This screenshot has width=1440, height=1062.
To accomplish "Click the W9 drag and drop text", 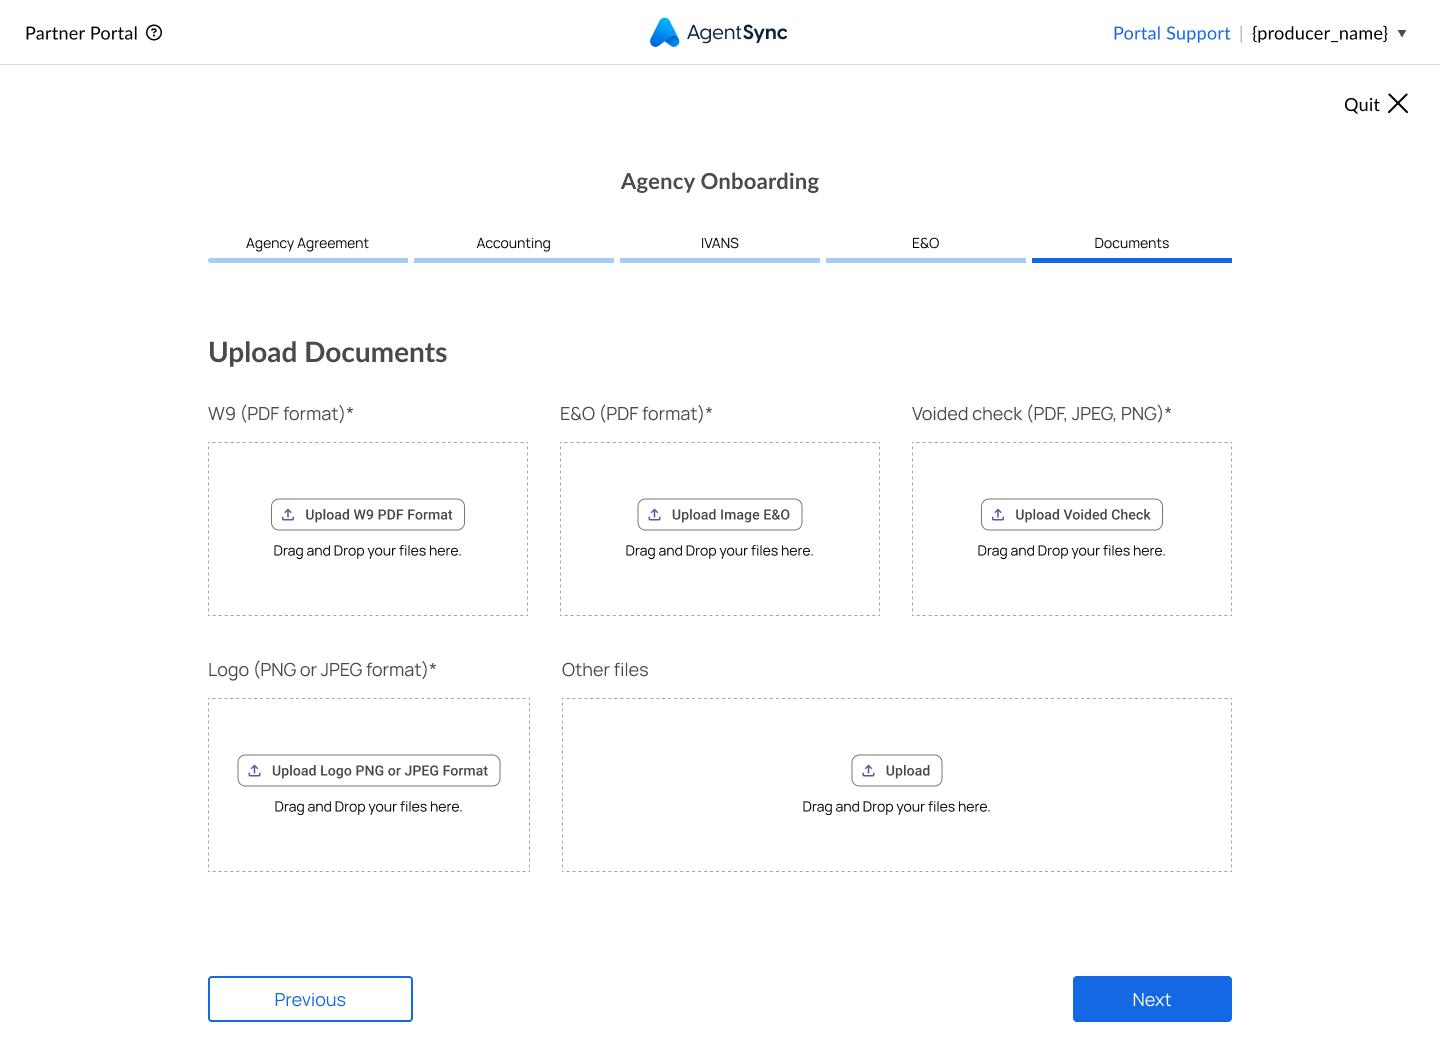I will tap(367, 551).
